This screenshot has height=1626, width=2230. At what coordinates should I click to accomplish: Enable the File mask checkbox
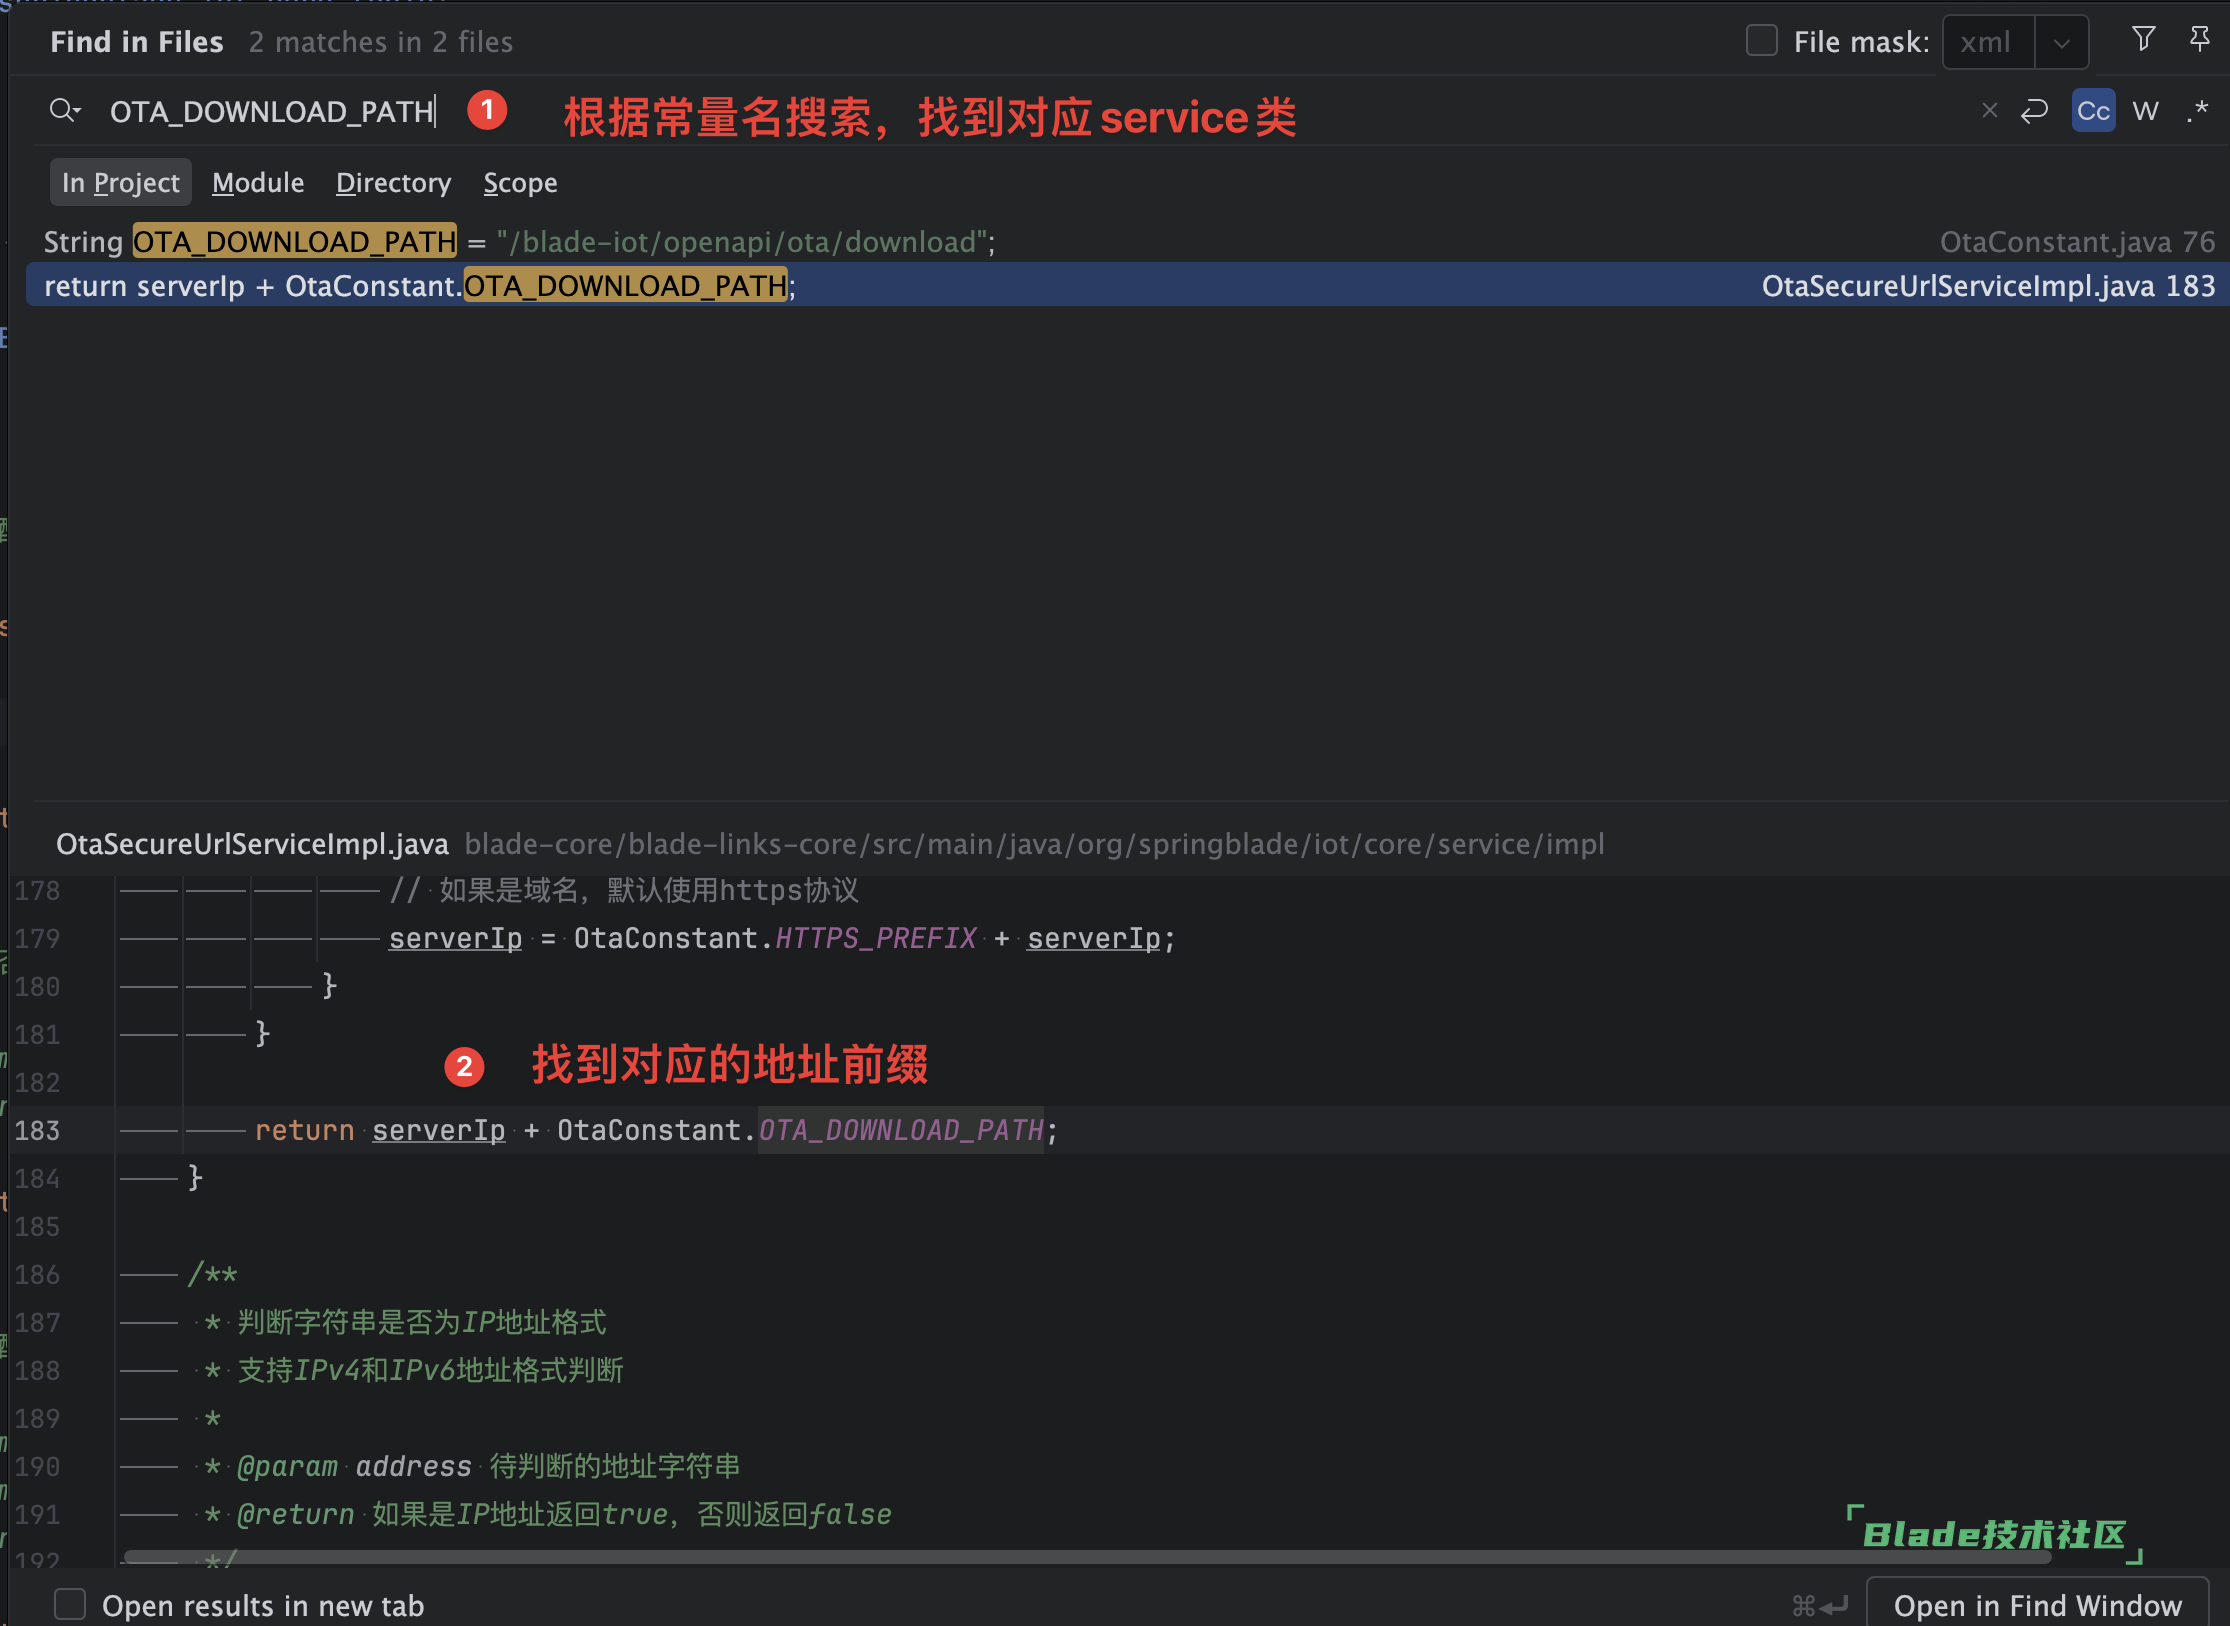click(x=1761, y=41)
